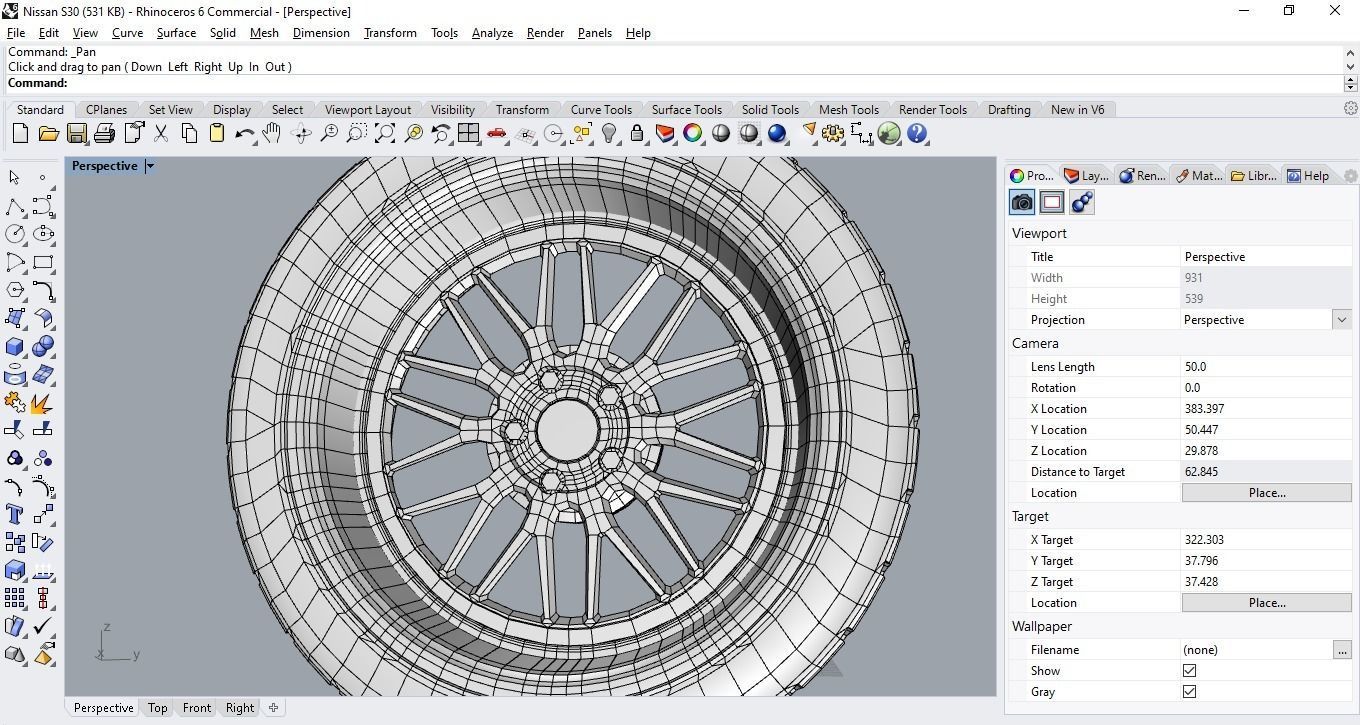Viewport: 1360px width, 725px height.
Task: Cut selection with the scissors icon
Action: (160, 133)
